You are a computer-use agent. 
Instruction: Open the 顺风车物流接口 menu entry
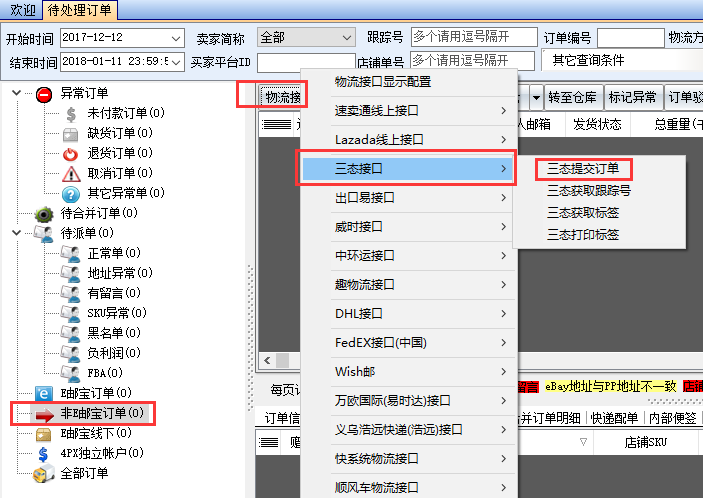point(408,487)
